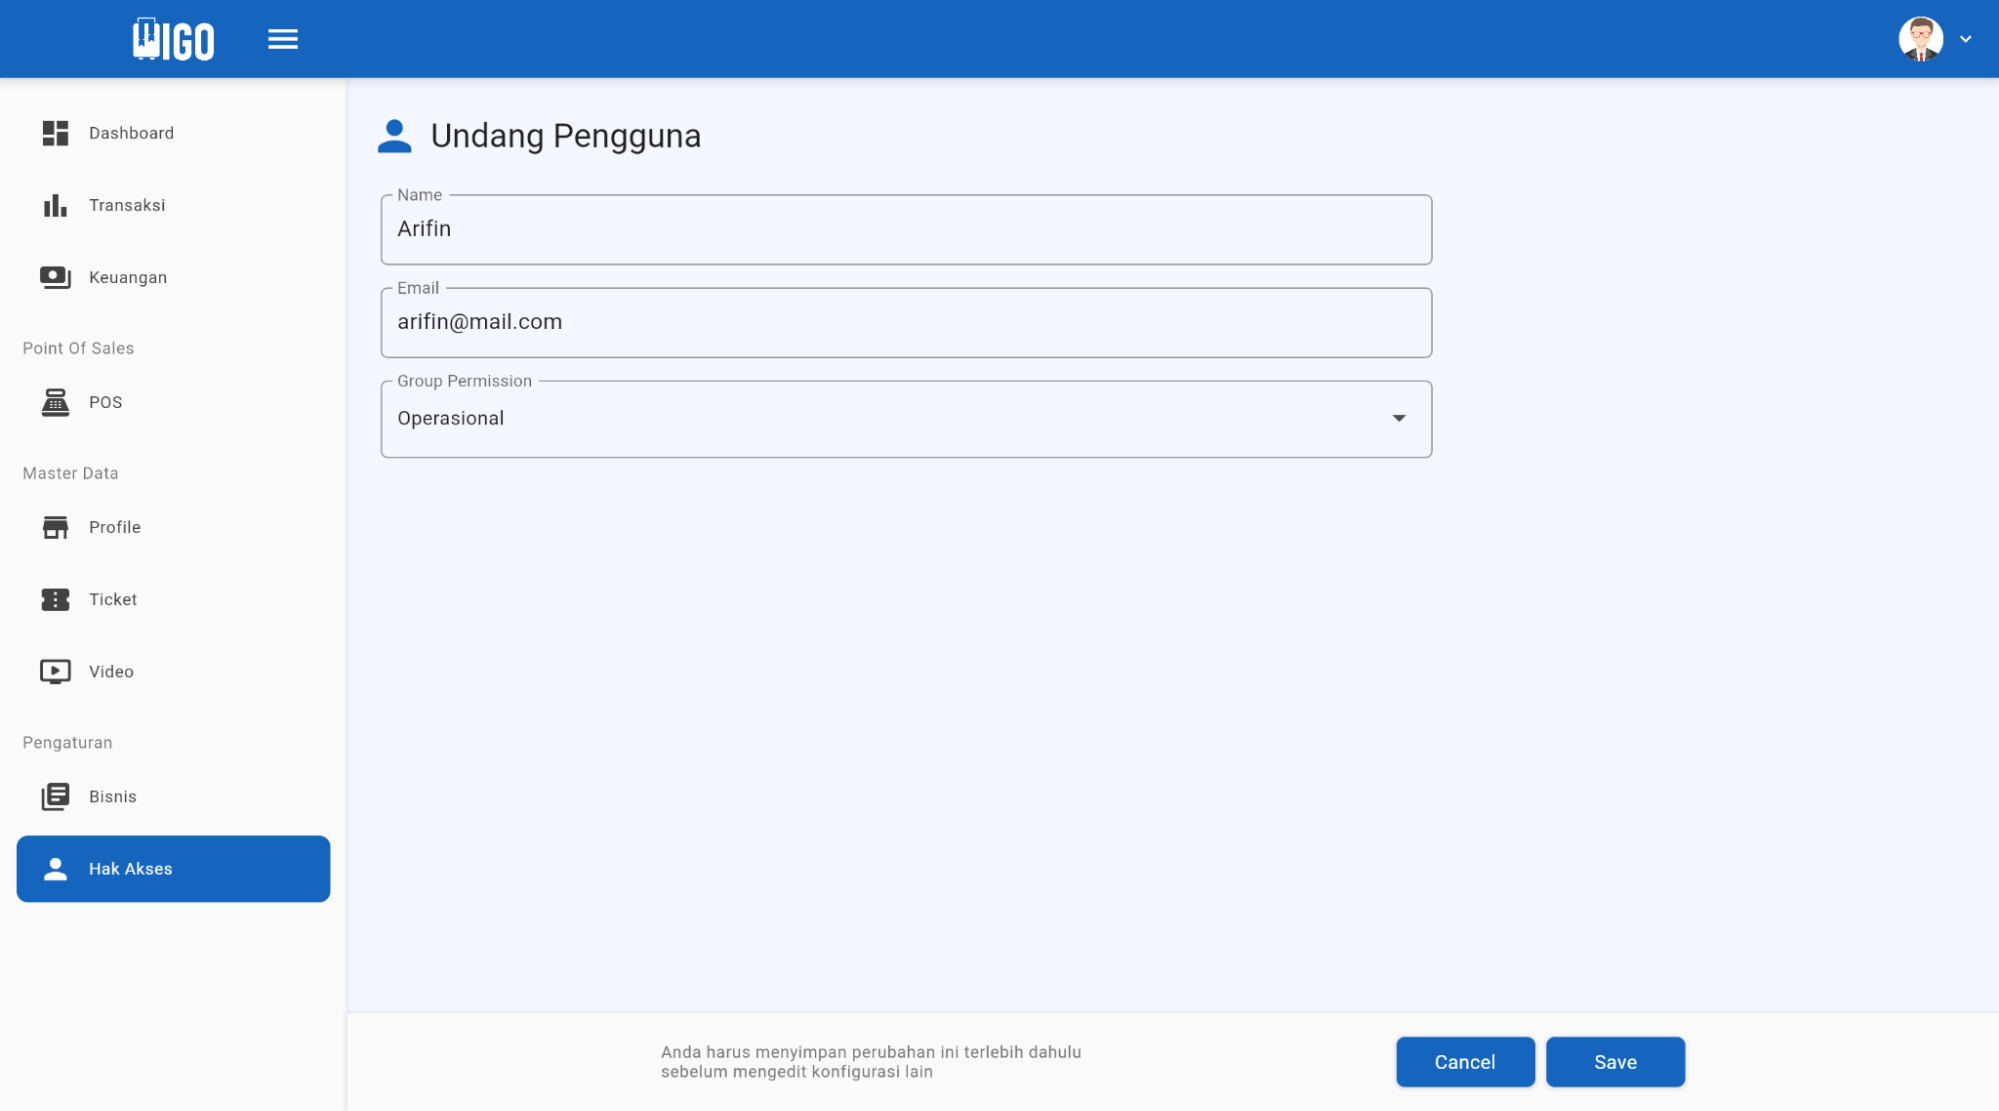Viewport: 1999px width, 1111px height.
Task: Click the POS cash register icon
Action: pyautogui.click(x=55, y=402)
